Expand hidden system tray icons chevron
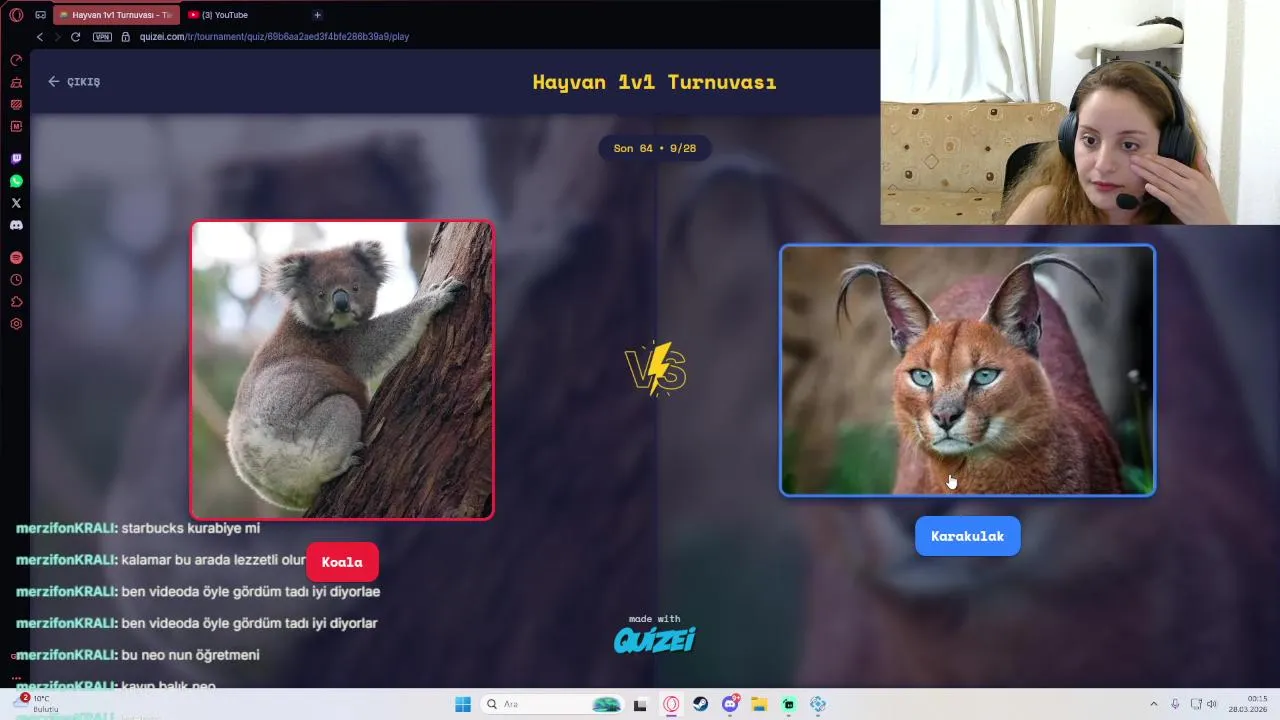 [x=1153, y=704]
